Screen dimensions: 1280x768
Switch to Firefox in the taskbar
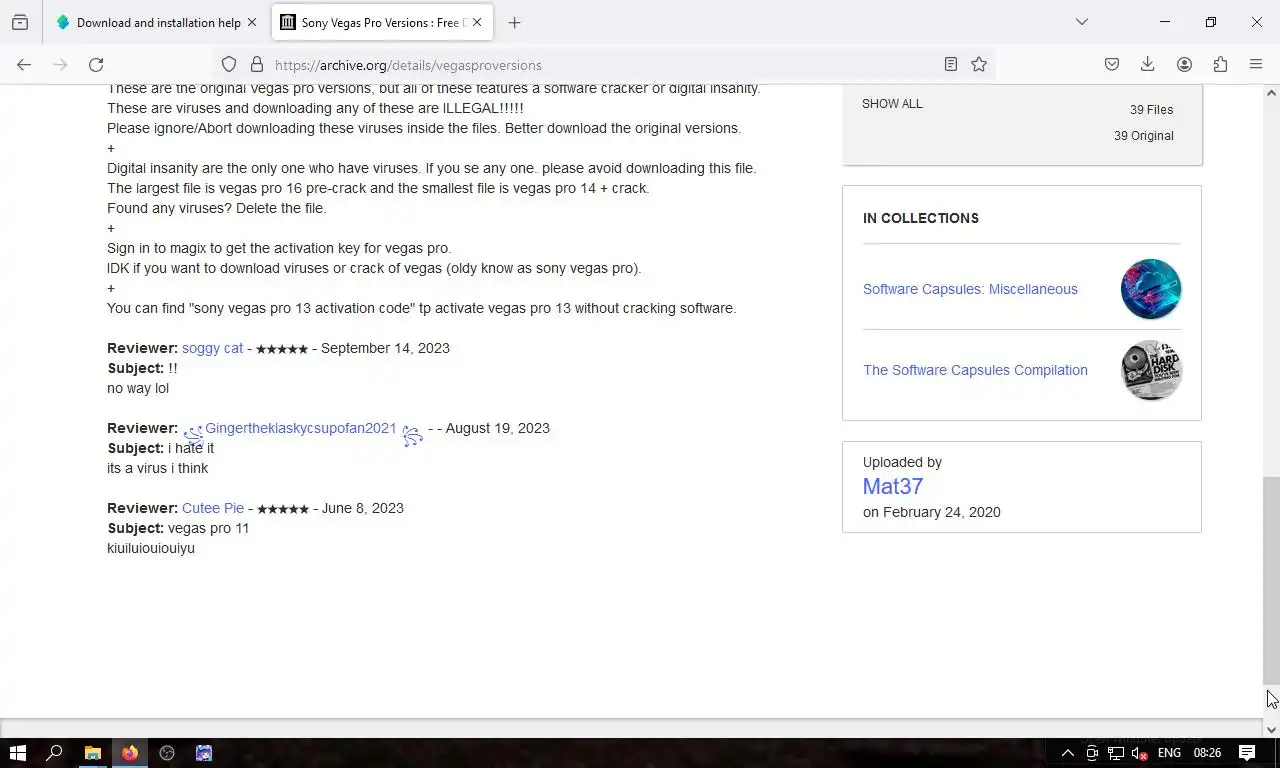(x=130, y=753)
